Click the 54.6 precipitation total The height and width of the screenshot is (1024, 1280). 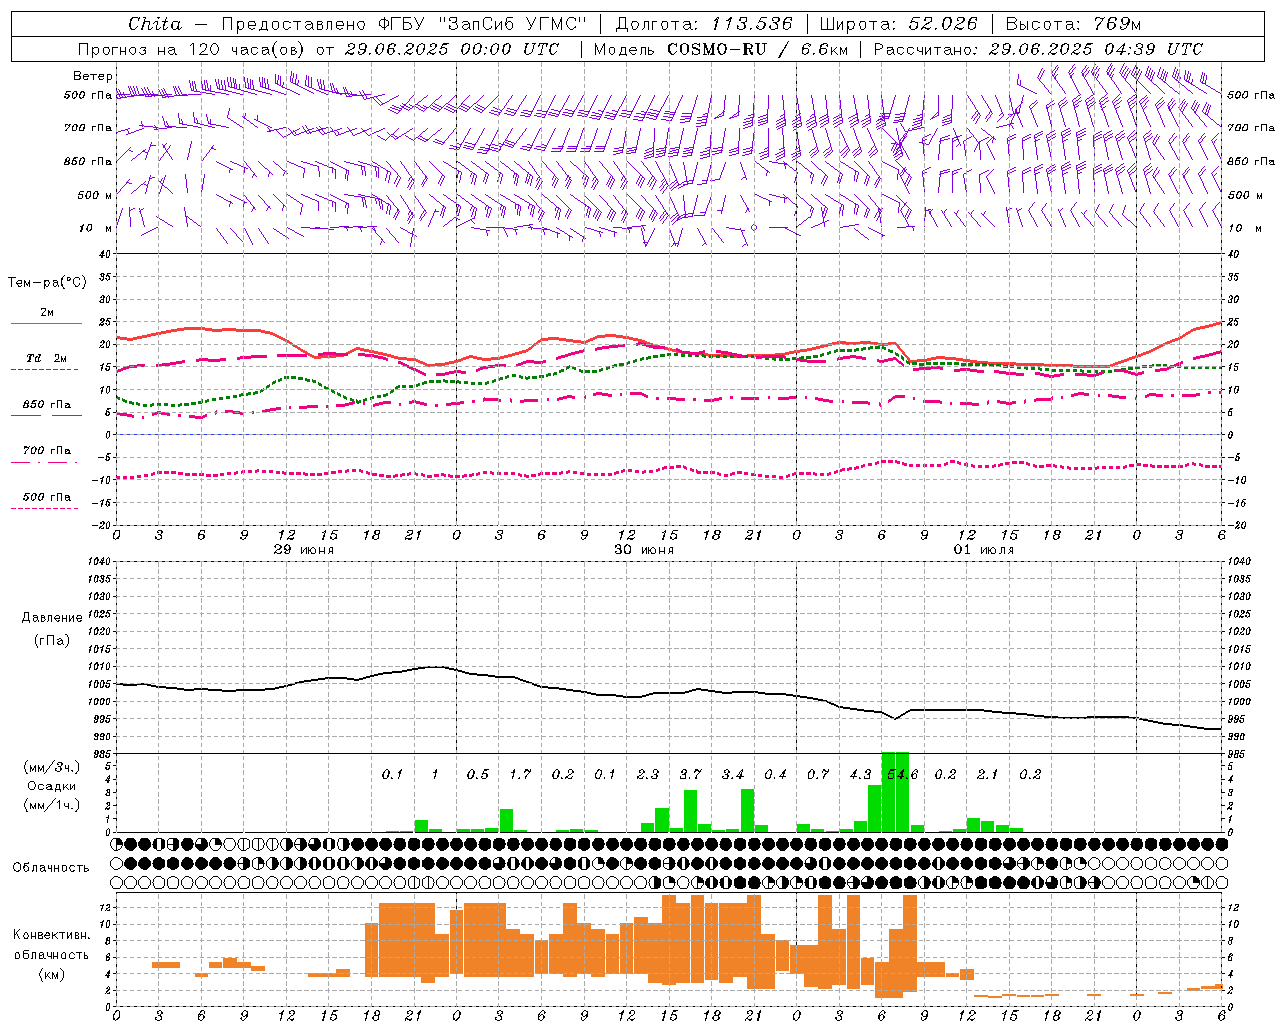click(x=902, y=775)
